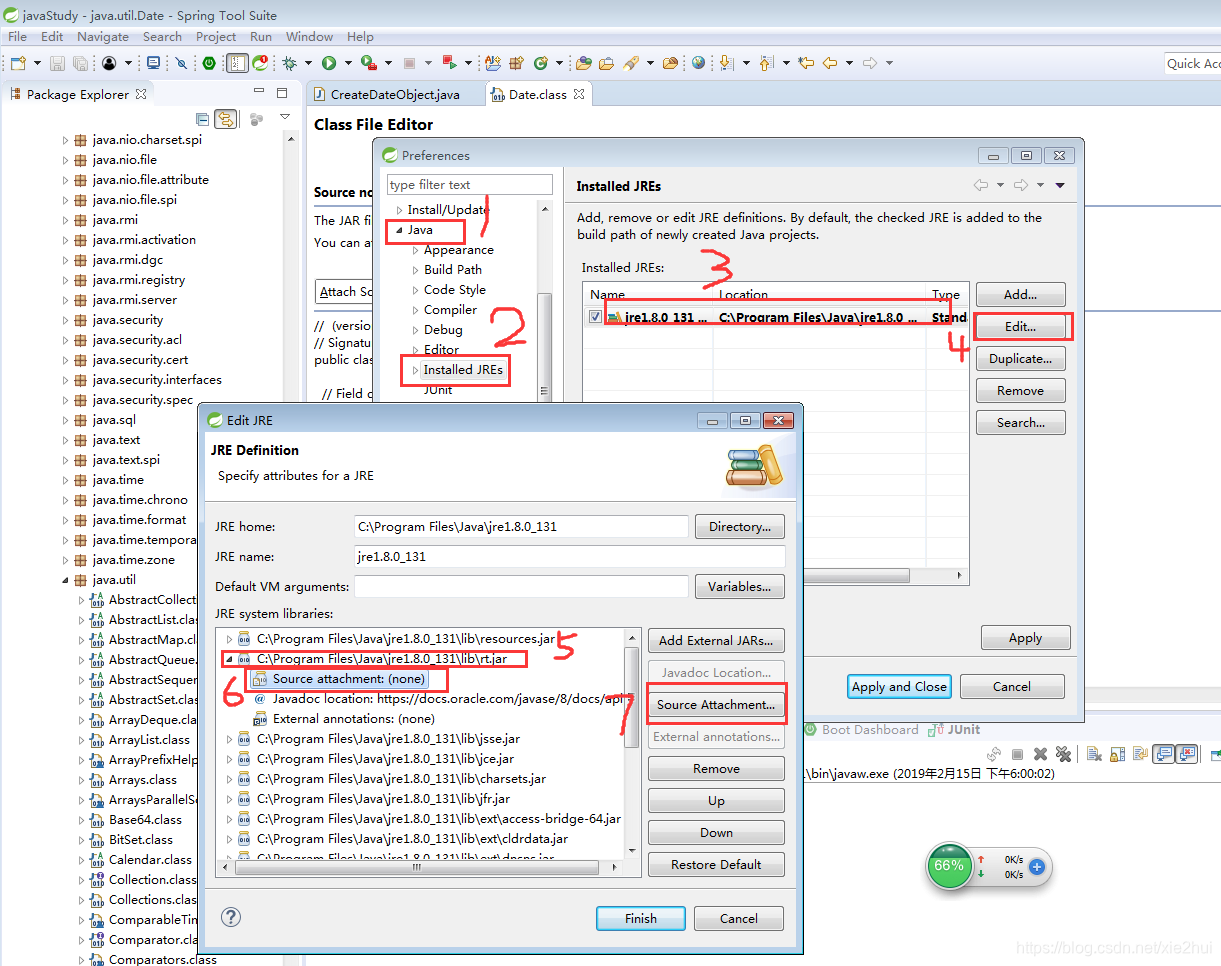Open Package Explorer view menu triangle
This screenshot has height=966, width=1221.
[x=284, y=118]
